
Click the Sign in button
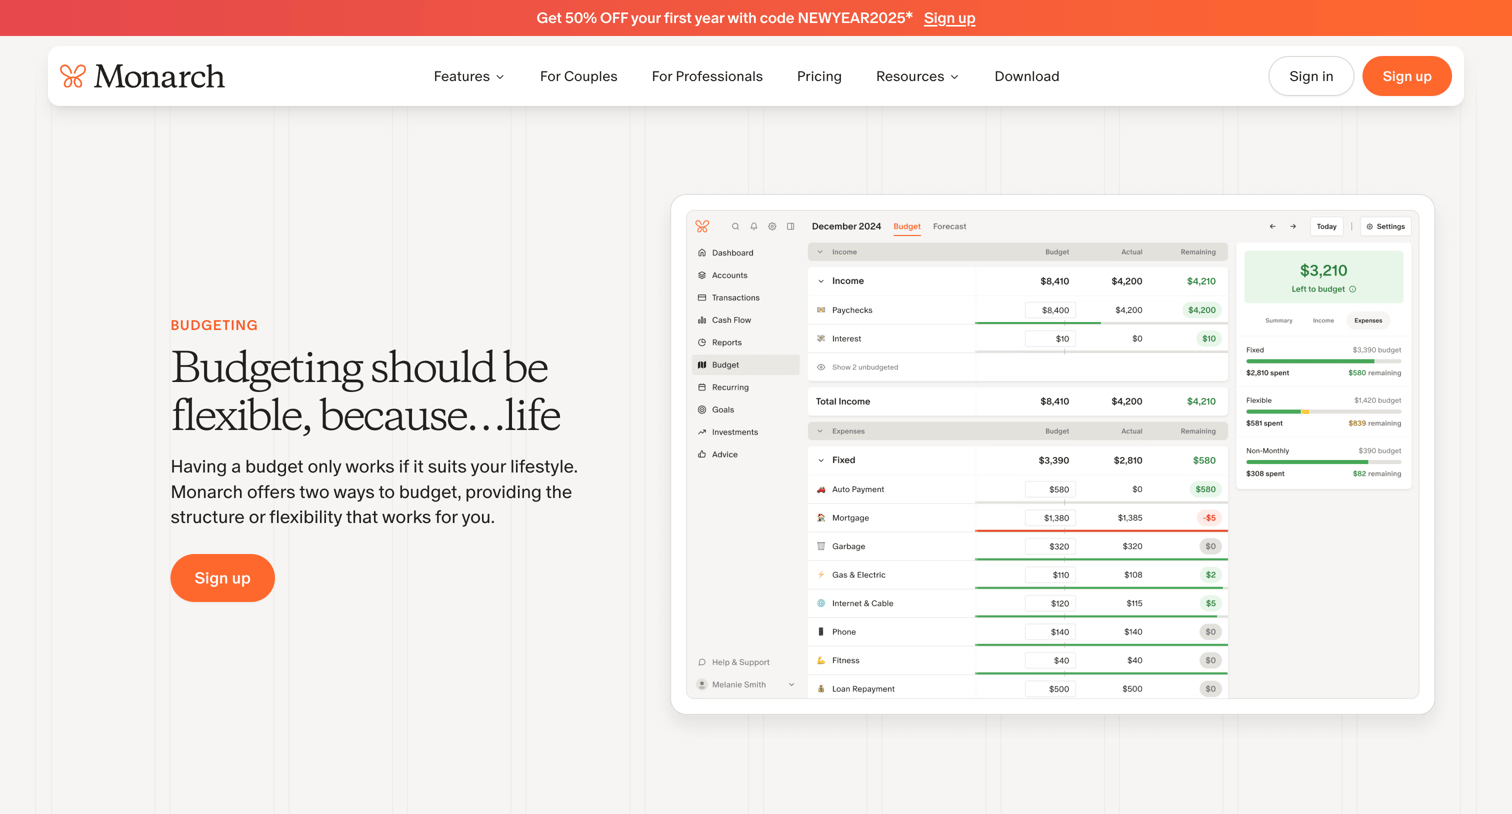[1311, 76]
